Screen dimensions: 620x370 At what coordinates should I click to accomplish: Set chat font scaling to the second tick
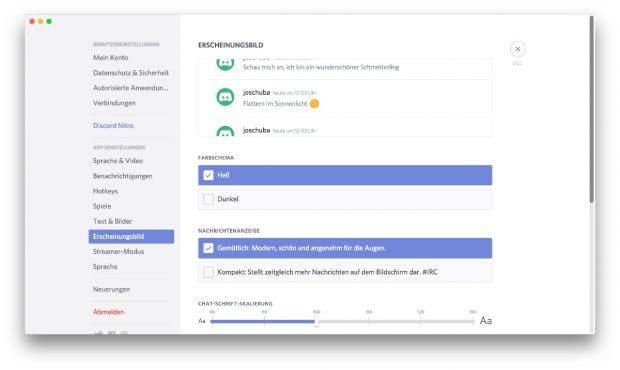point(264,321)
